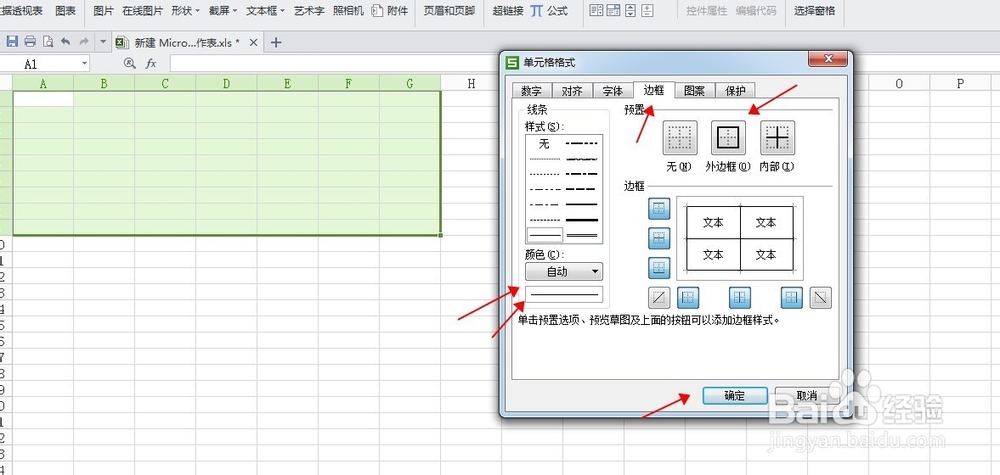
Task: Toggle the left border button
Action: (688, 297)
